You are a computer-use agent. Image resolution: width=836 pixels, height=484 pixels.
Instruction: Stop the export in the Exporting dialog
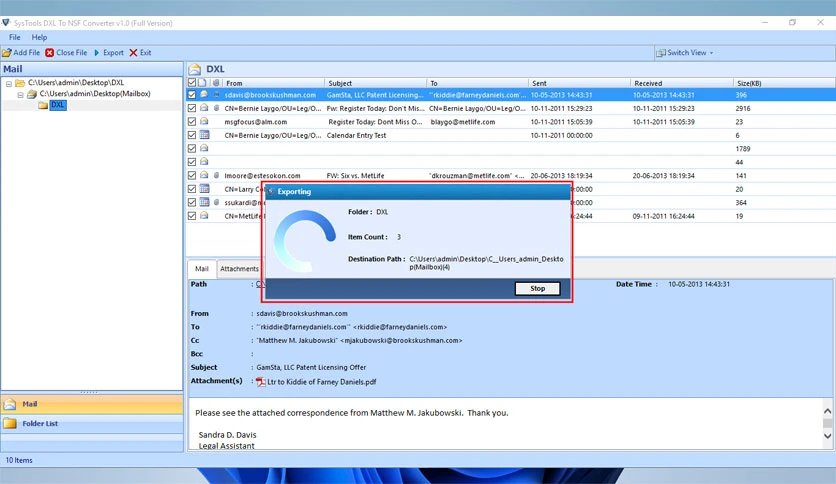tap(537, 288)
